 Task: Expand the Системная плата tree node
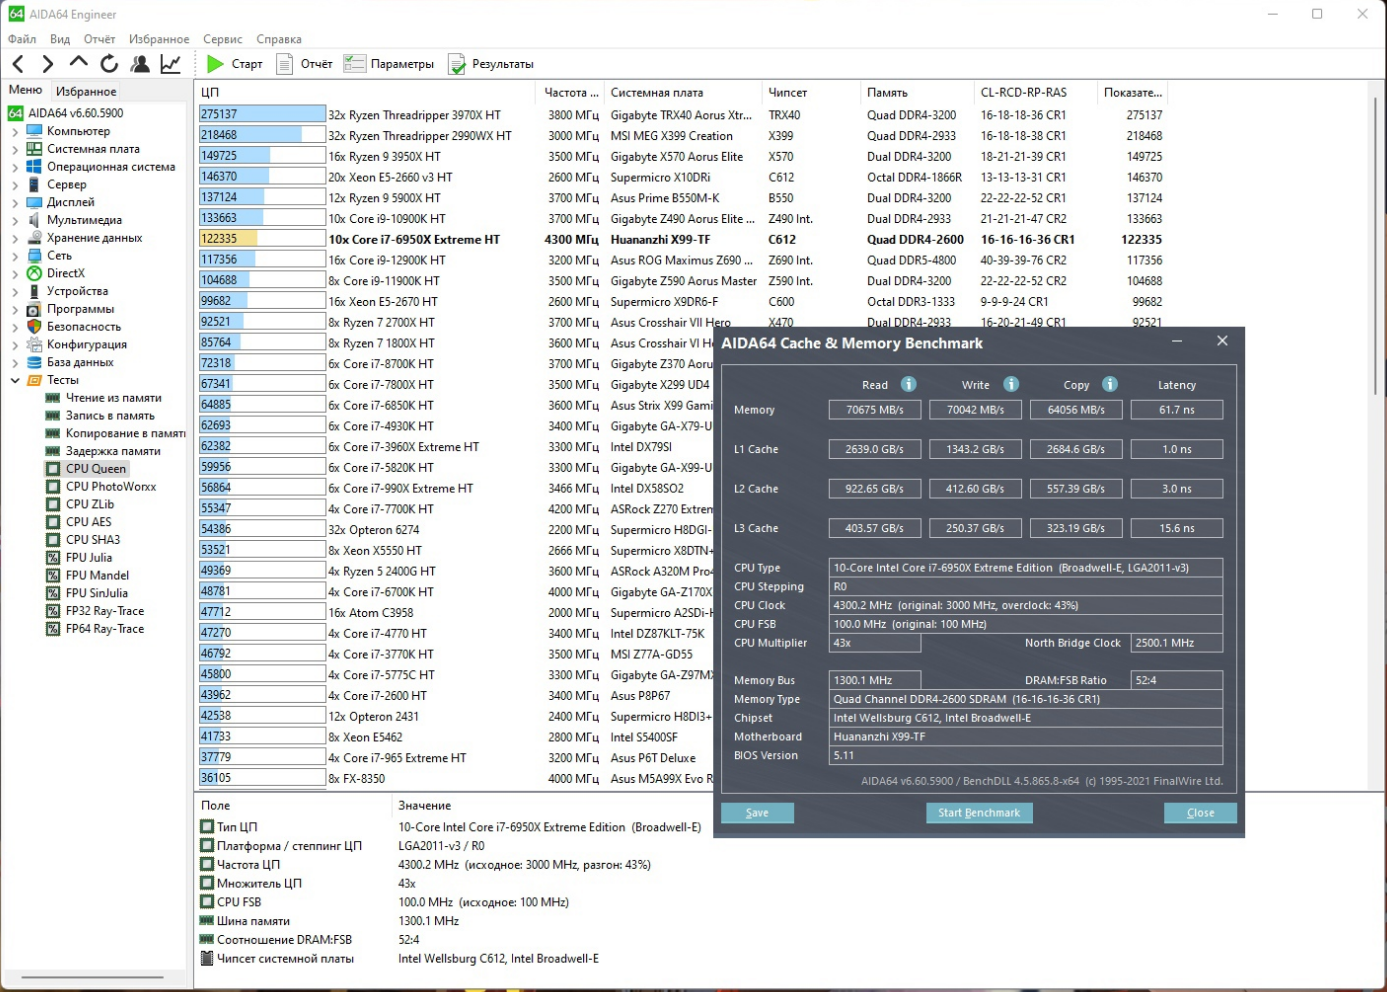click(x=15, y=149)
